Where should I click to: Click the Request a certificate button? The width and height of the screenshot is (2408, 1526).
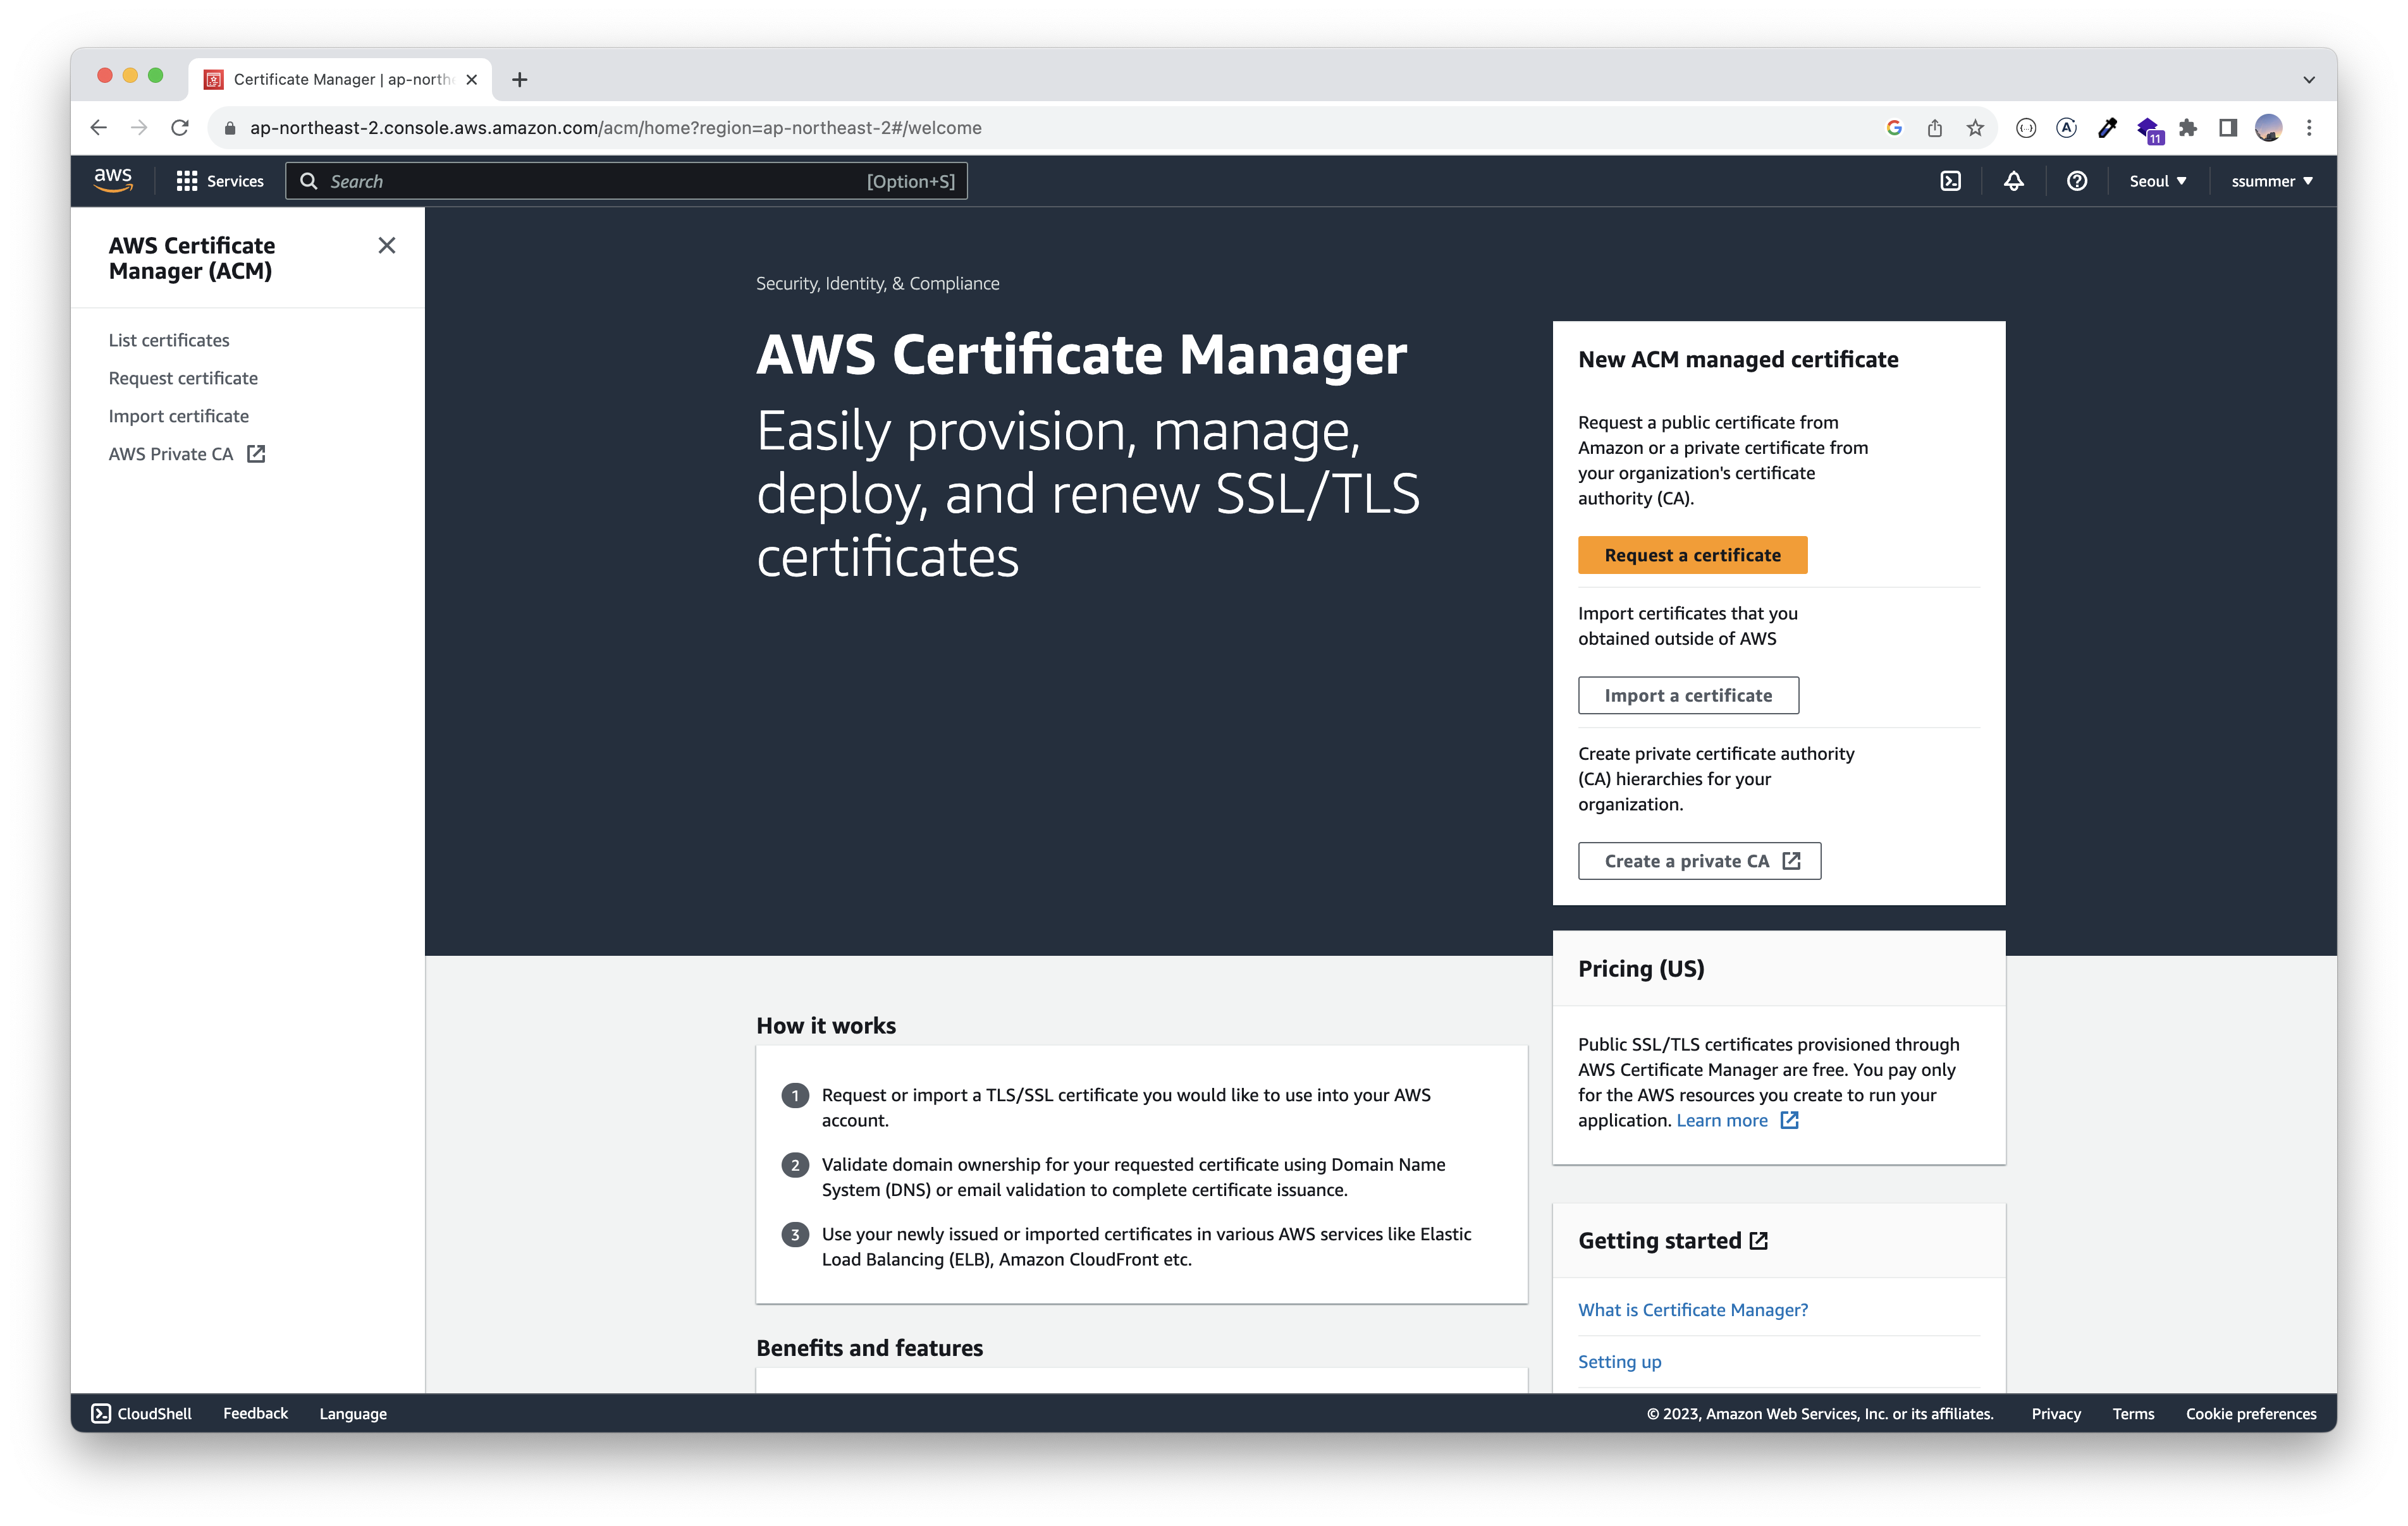[1692, 555]
